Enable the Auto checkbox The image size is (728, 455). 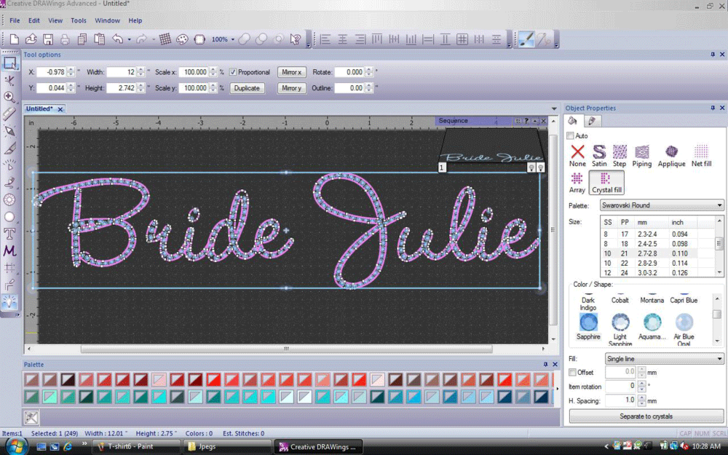point(571,136)
